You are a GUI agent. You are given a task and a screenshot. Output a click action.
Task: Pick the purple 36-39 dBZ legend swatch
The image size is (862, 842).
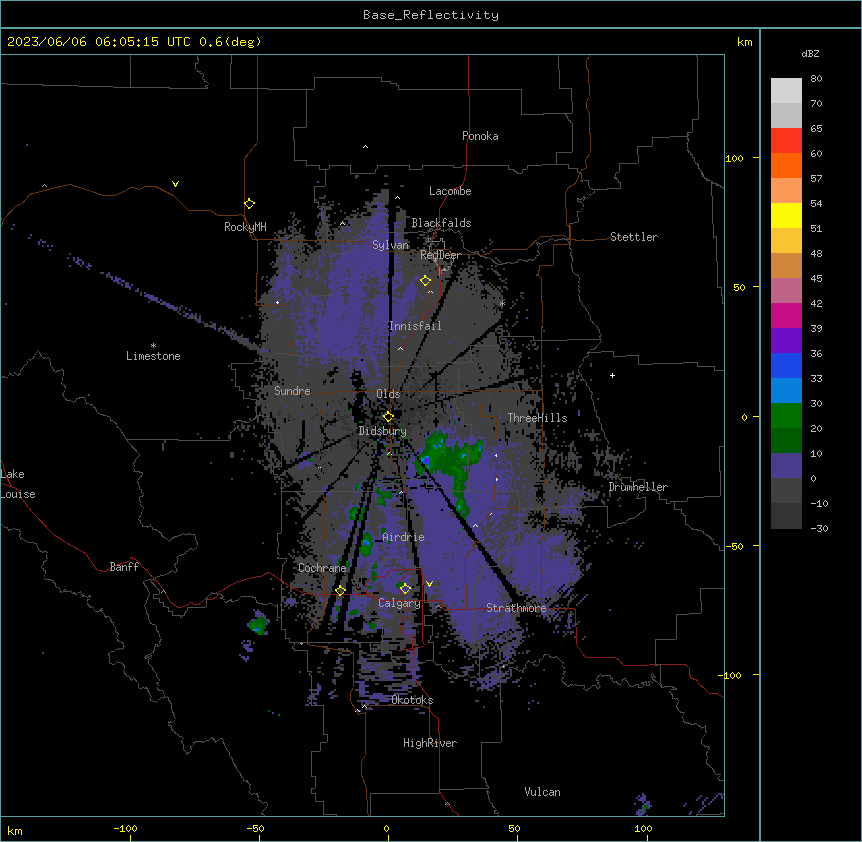coord(786,341)
